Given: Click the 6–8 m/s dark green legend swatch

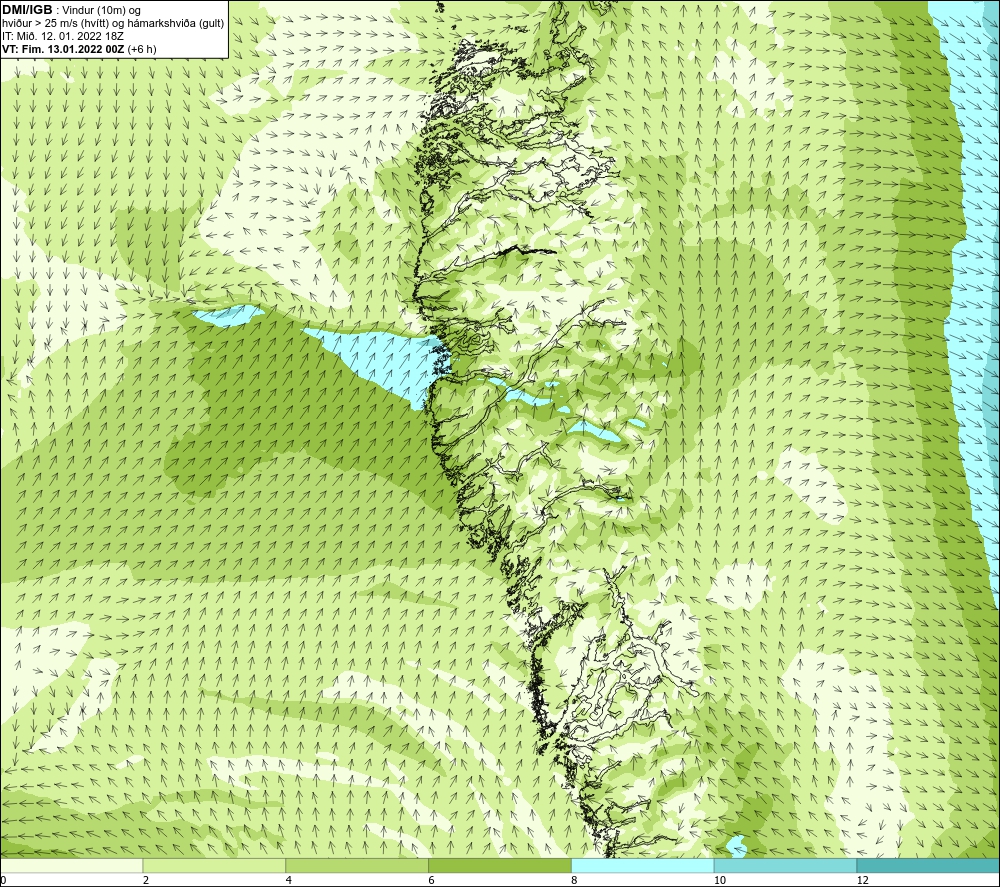Looking at the screenshot, I should point(500,866).
